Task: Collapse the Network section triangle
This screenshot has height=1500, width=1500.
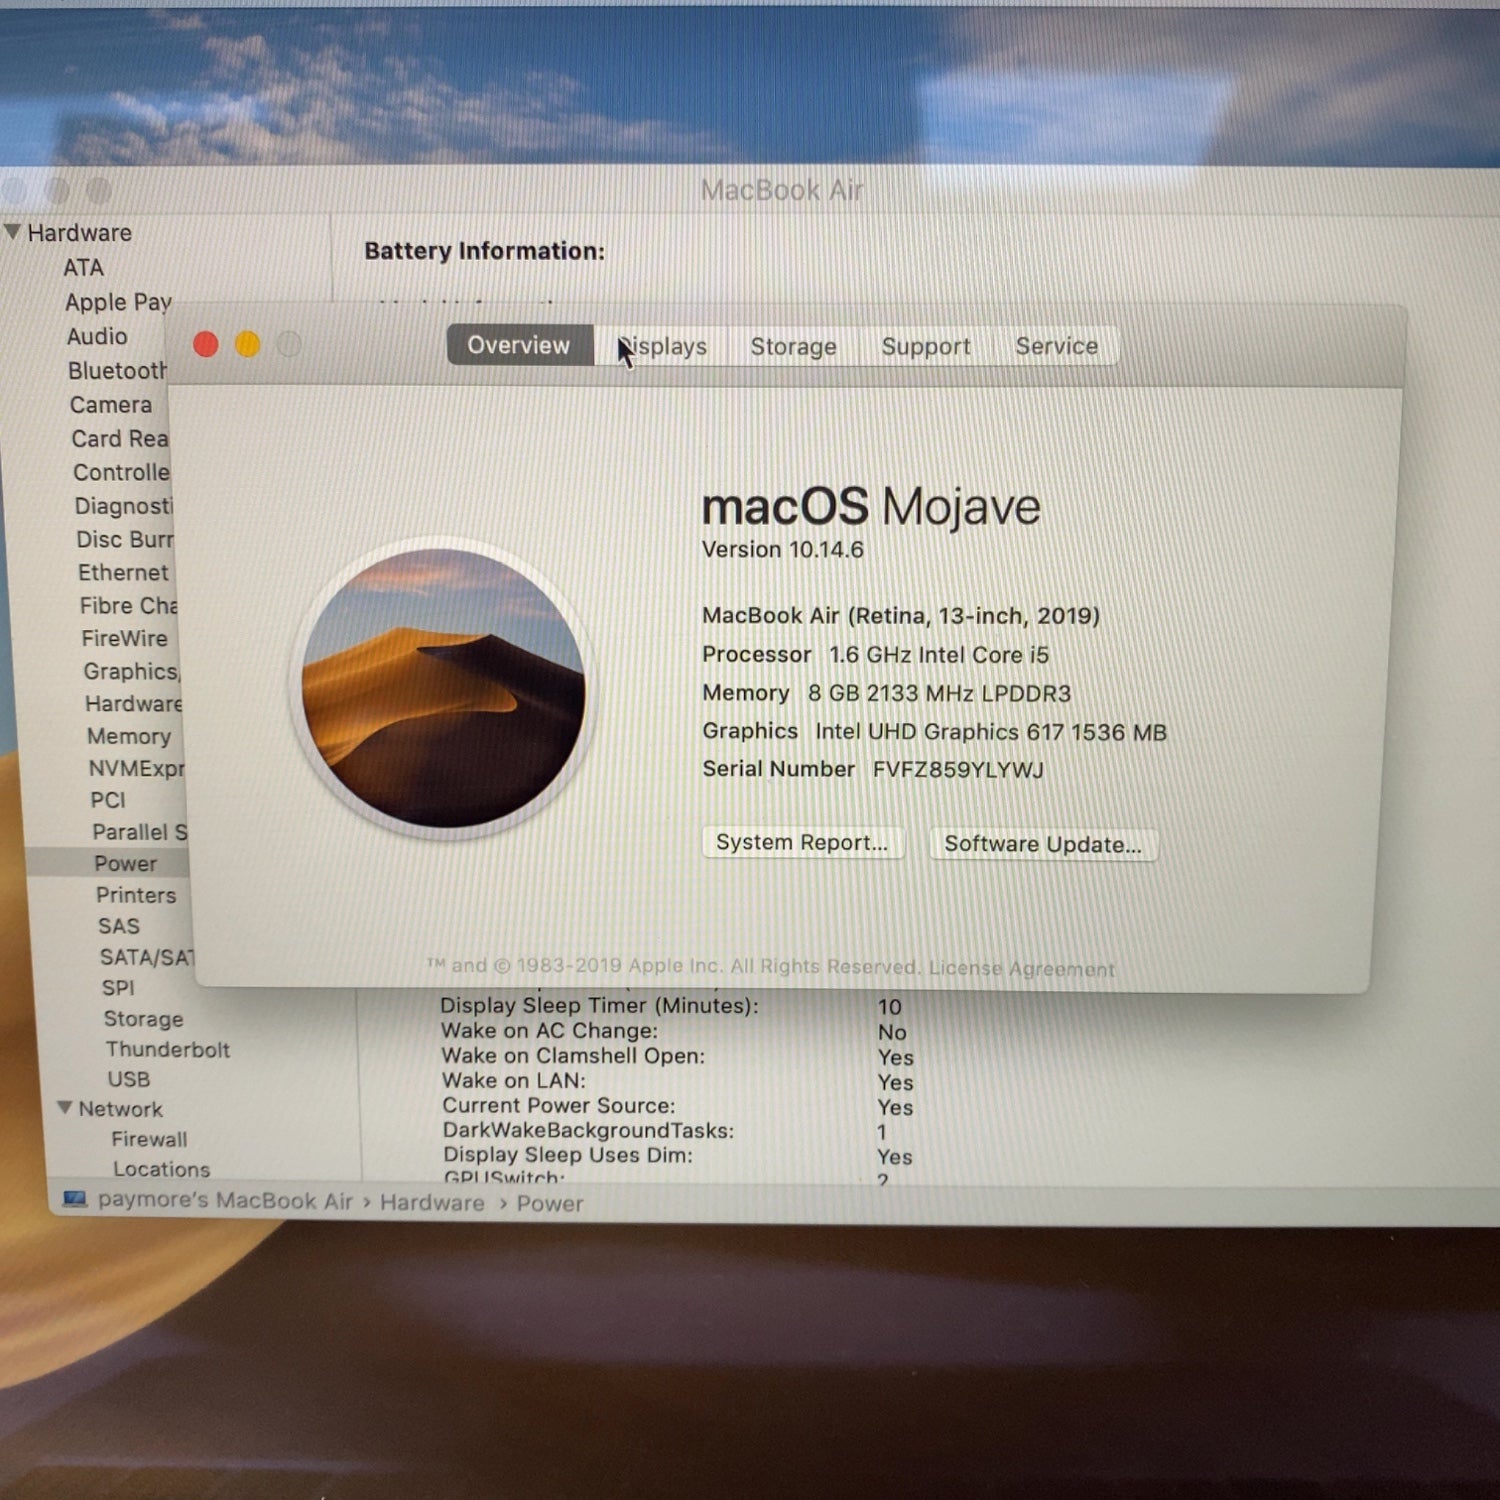Action: (x=65, y=1108)
